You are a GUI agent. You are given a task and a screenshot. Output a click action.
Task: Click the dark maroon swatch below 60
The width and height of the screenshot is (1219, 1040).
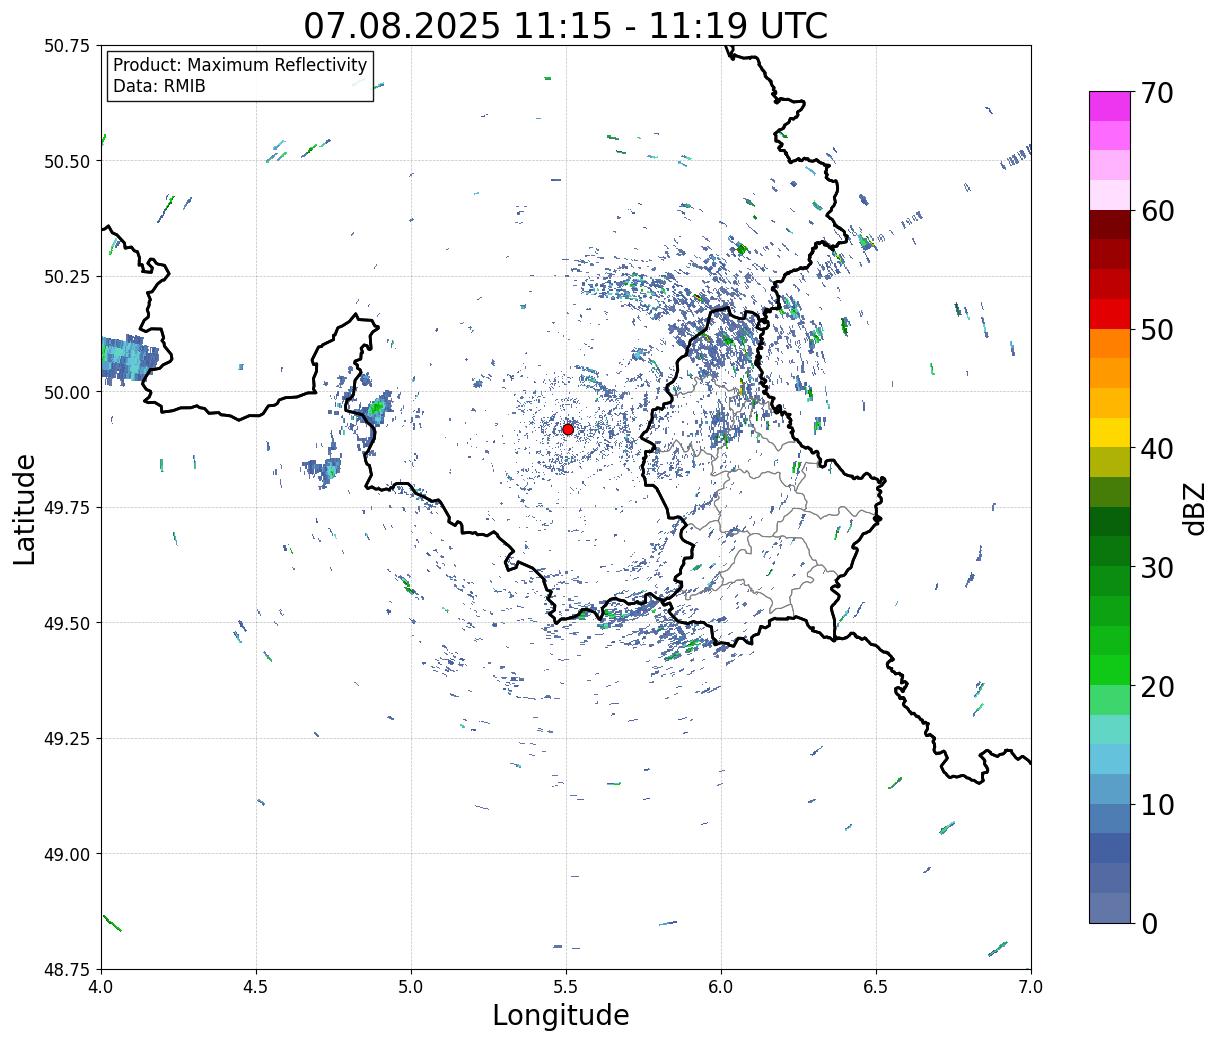pyautogui.click(x=1110, y=224)
